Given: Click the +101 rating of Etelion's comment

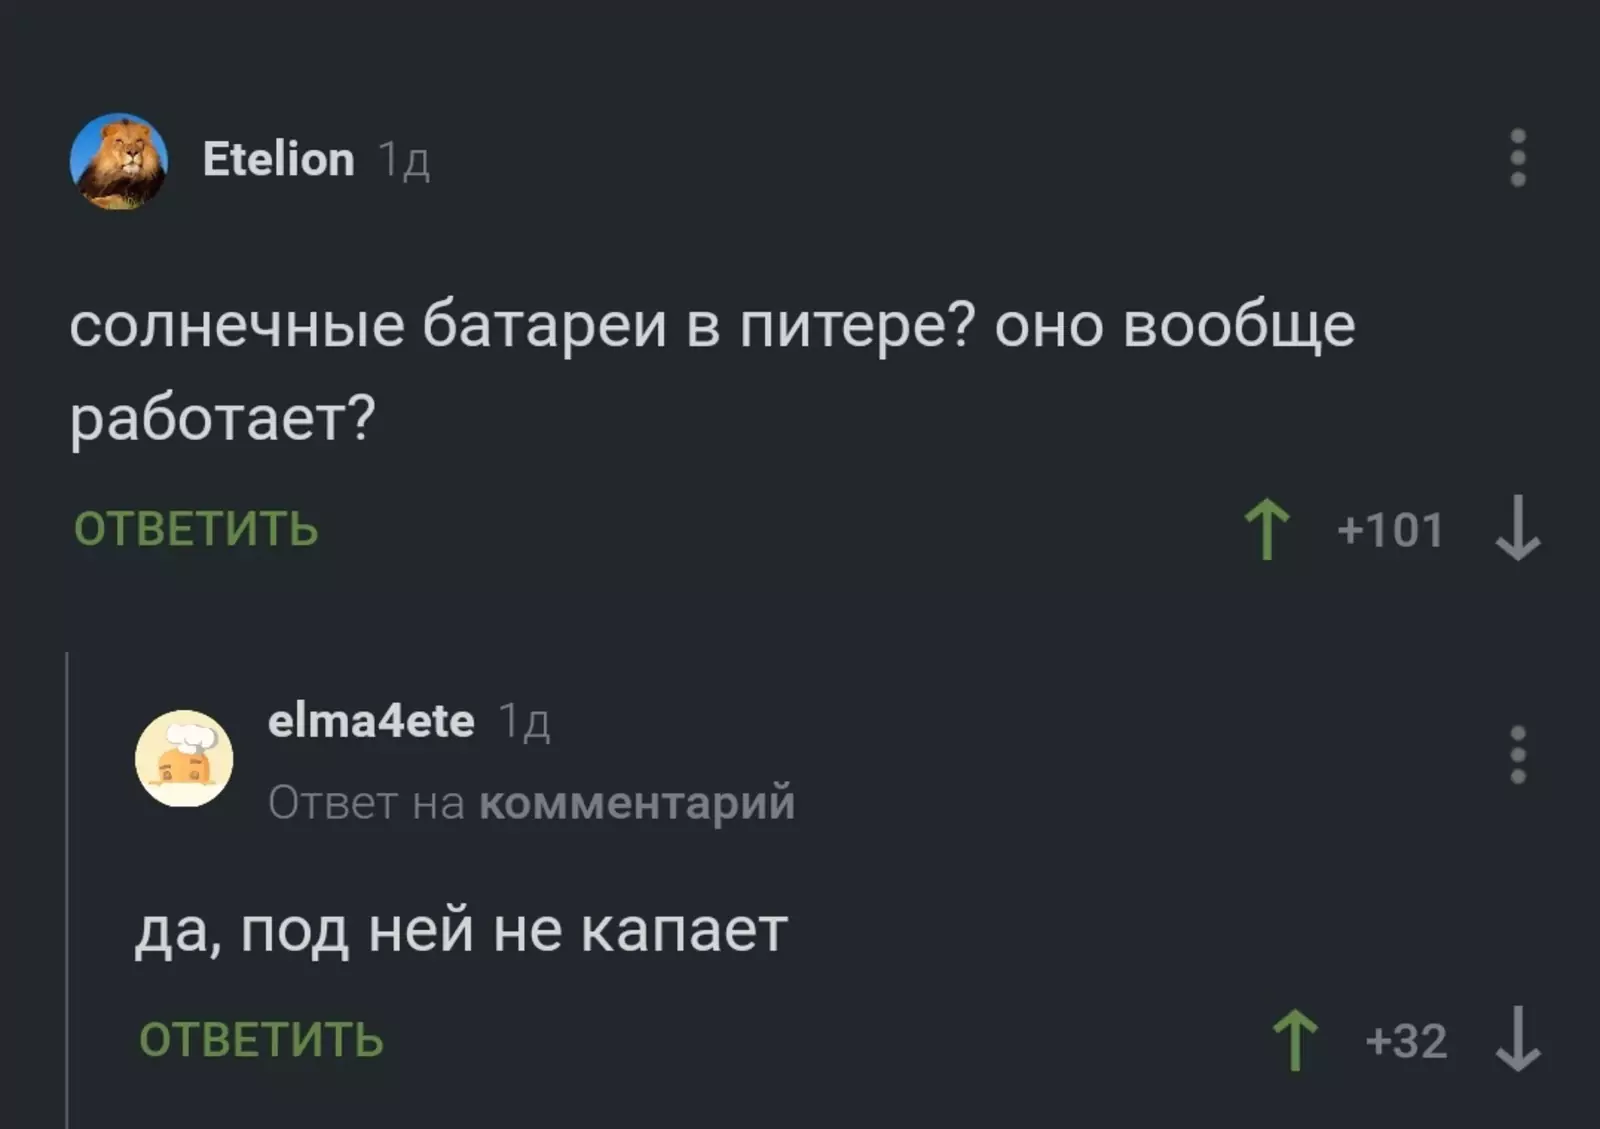Looking at the screenshot, I should pyautogui.click(x=1390, y=530).
